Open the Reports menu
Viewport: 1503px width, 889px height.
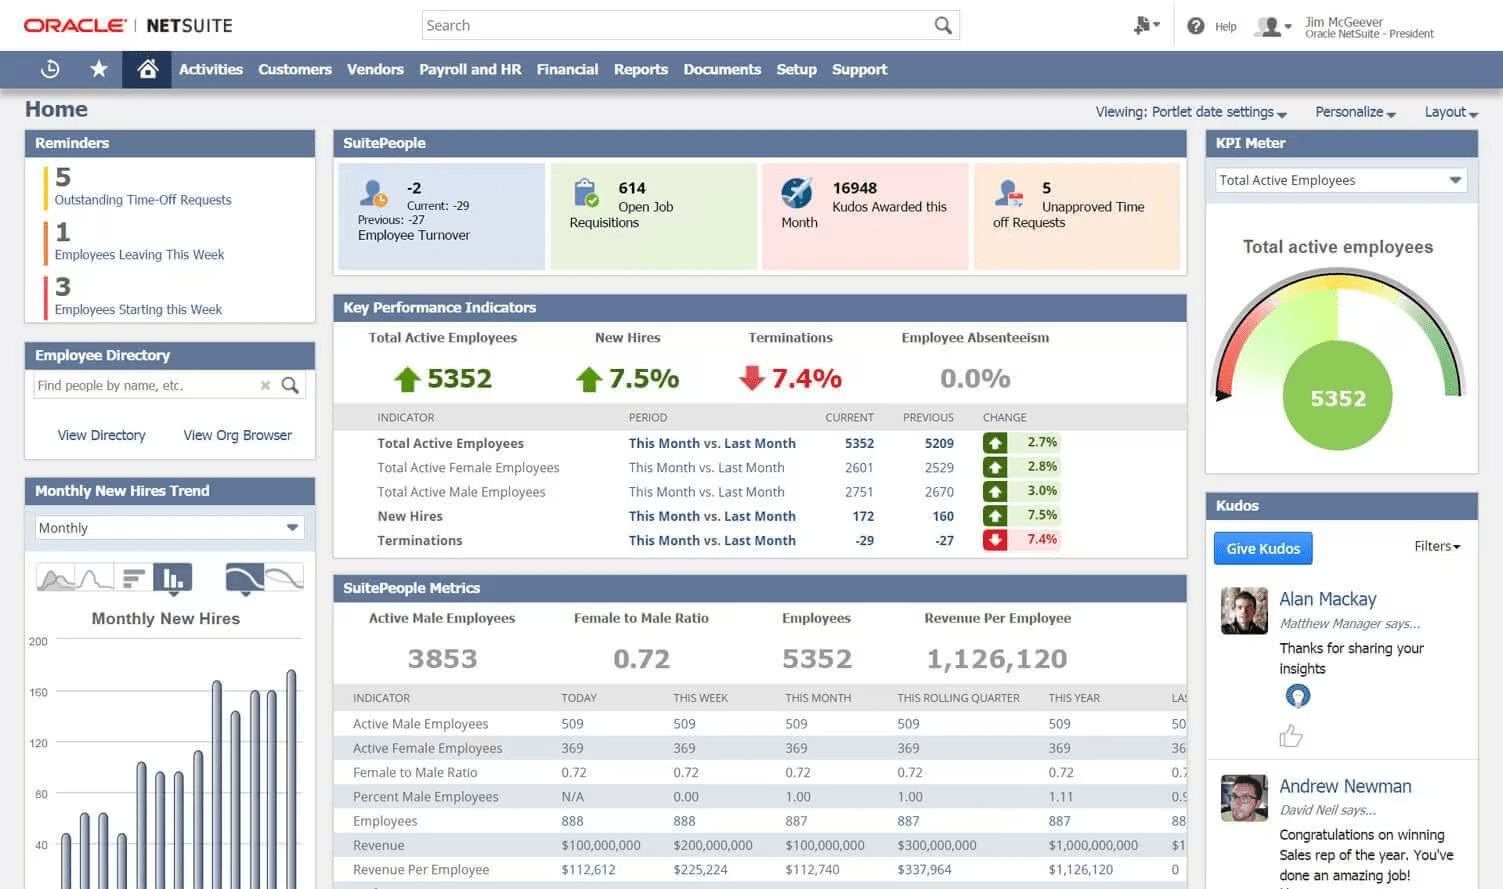pos(641,69)
